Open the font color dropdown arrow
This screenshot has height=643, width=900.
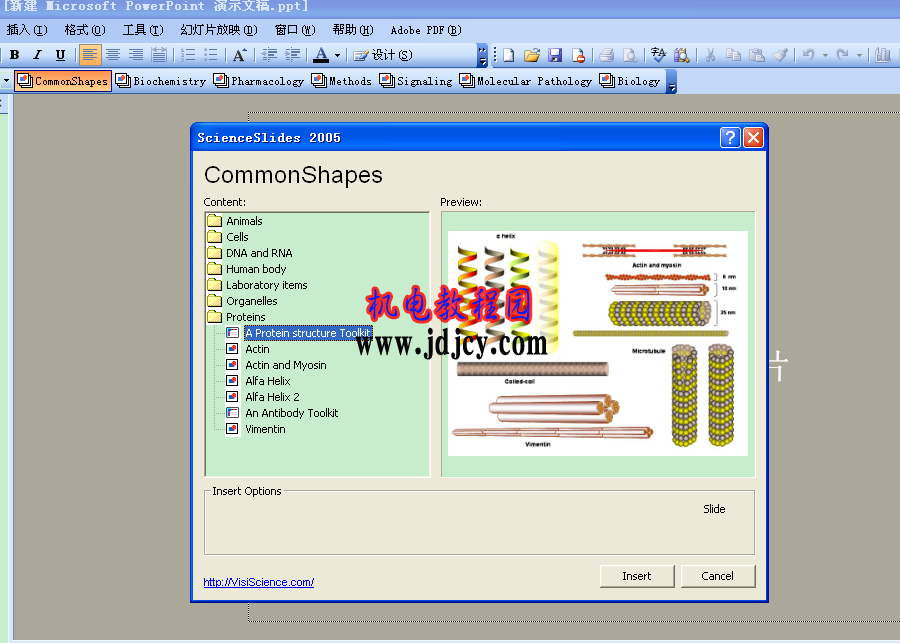pyautogui.click(x=338, y=56)
